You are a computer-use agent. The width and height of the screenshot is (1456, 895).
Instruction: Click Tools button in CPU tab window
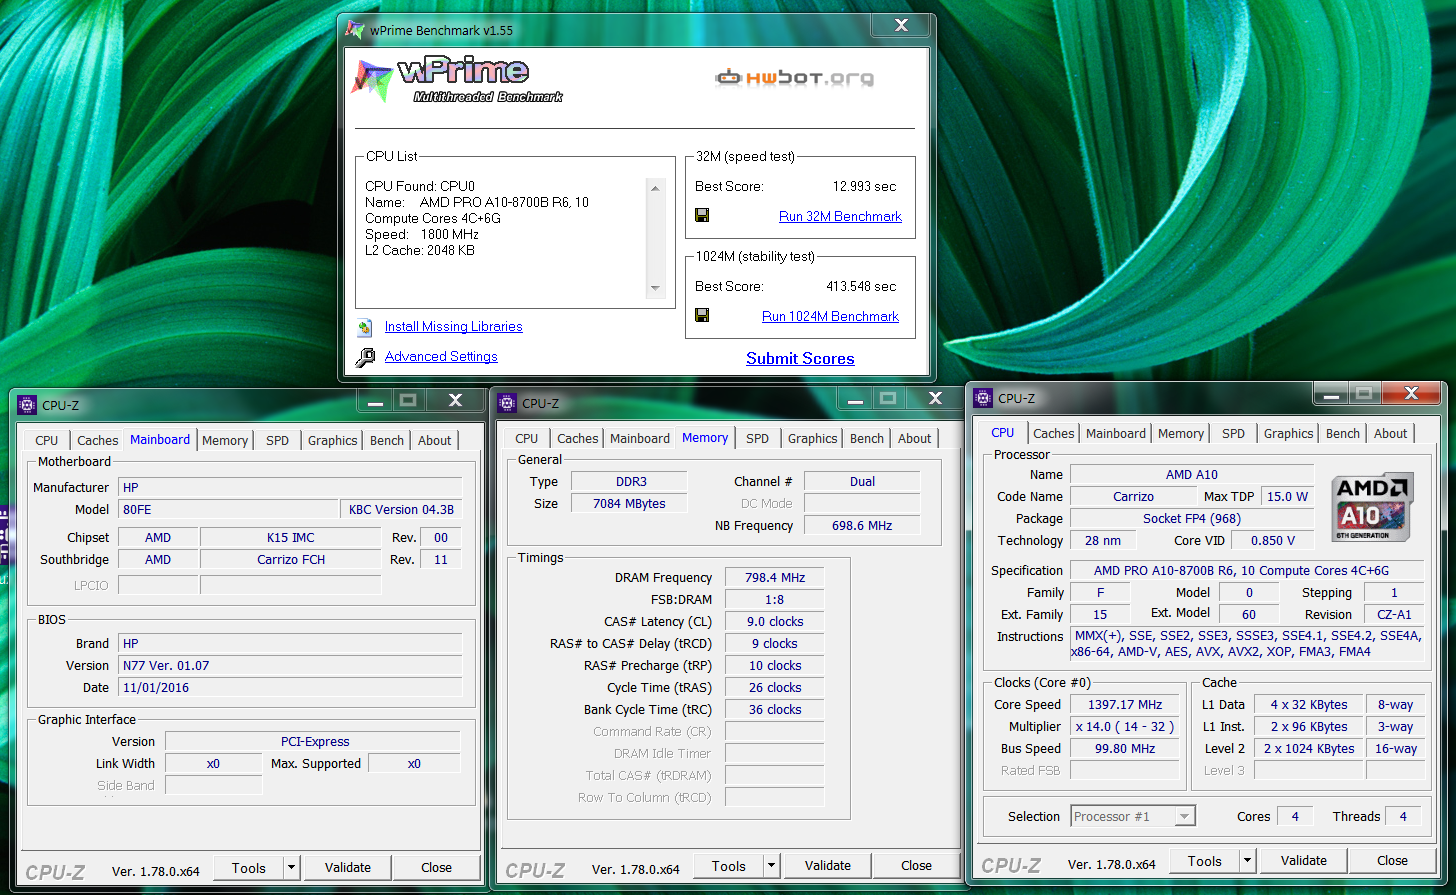(1205, 861)
